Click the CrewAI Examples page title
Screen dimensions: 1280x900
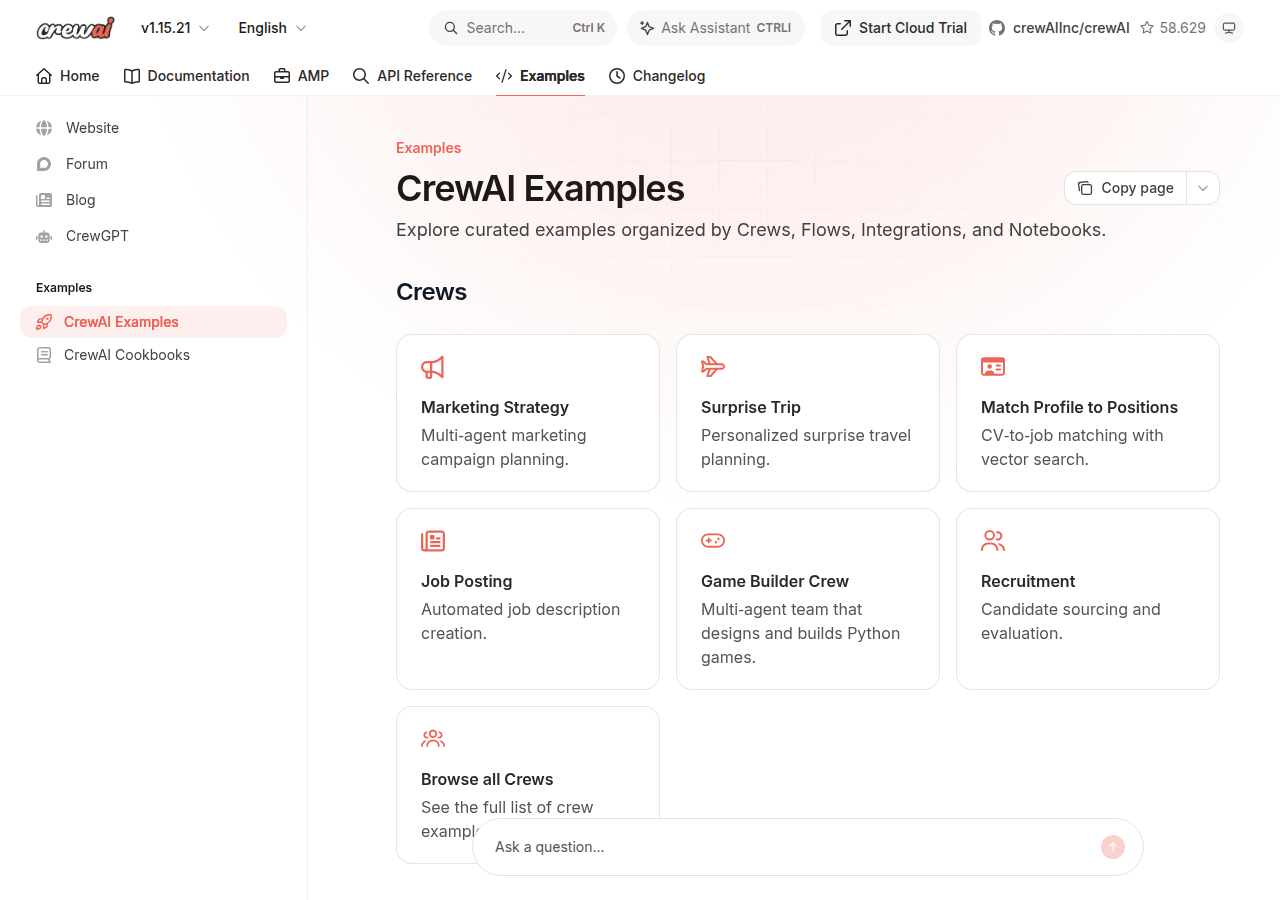pos(540,188)
